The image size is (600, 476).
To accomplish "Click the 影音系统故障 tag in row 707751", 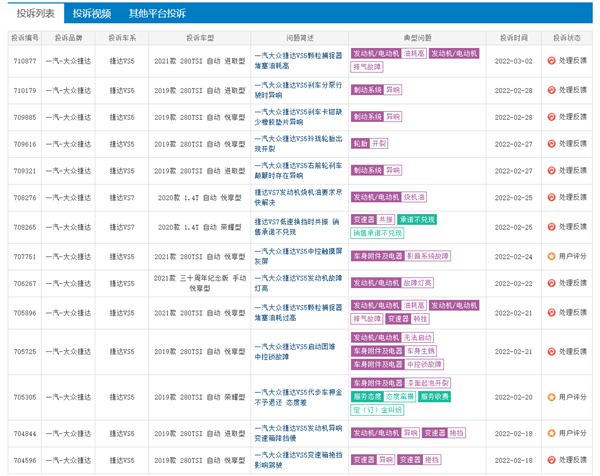I will [x=427, y=256].
